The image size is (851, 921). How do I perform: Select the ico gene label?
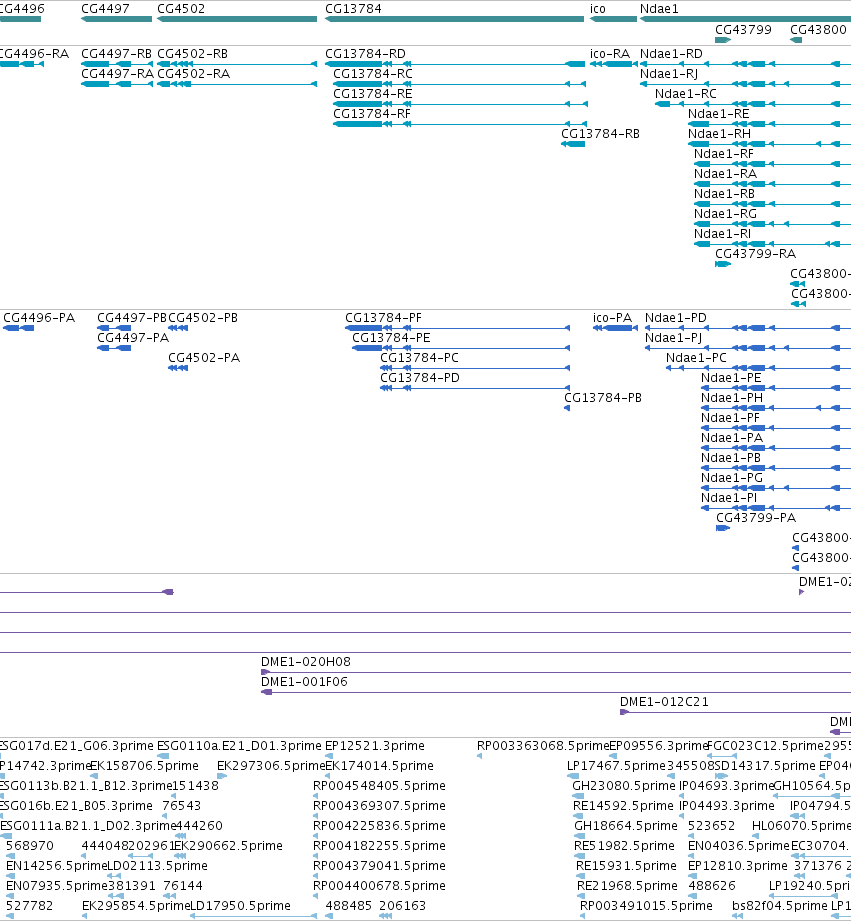tap(598, 9)
